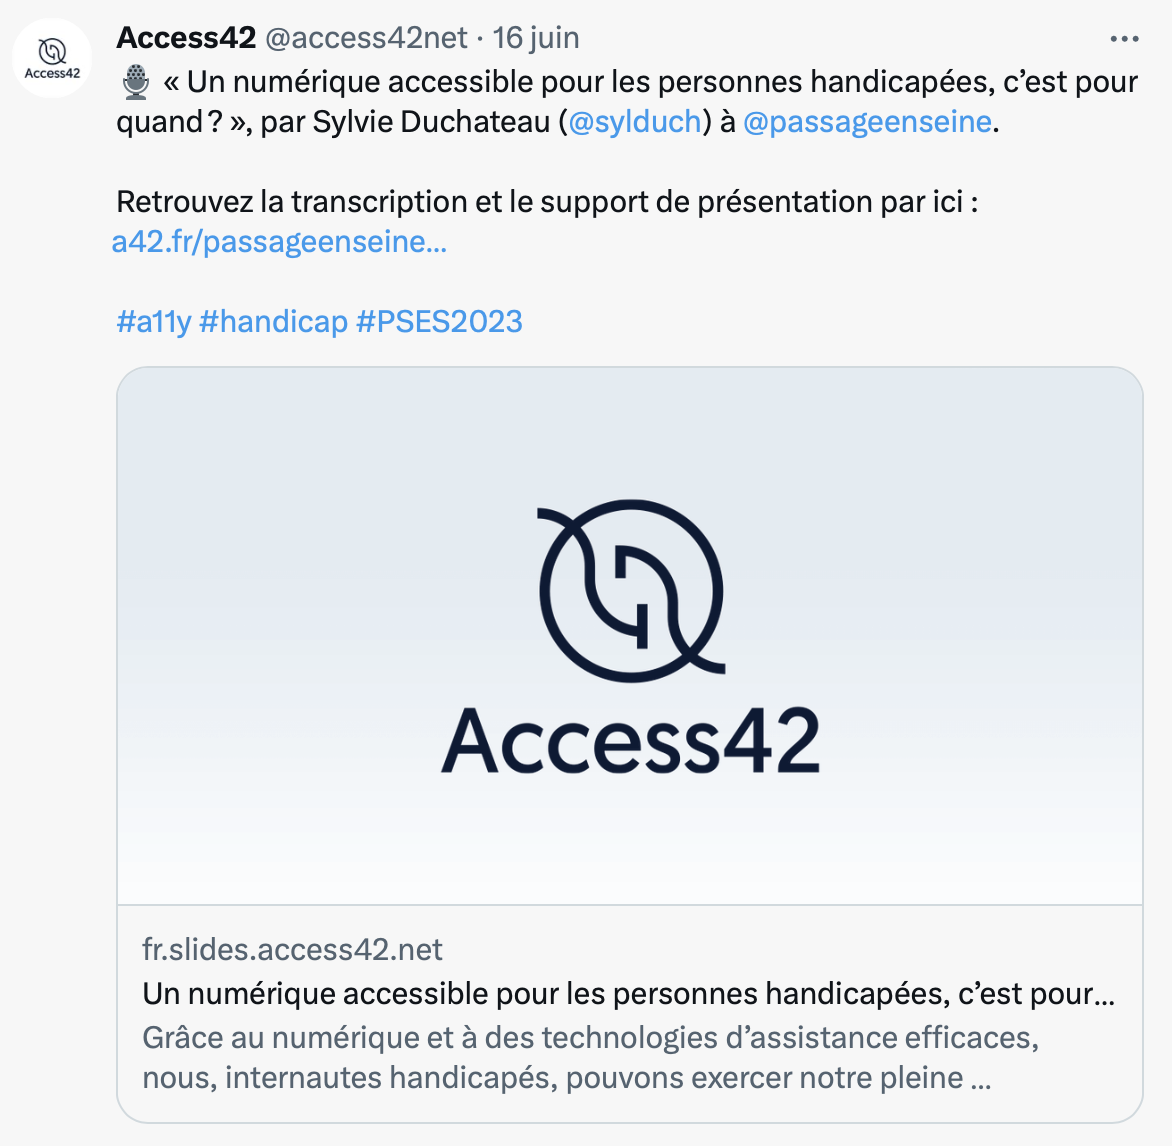Open the @sylduch mention
1172x1146 pixels.
pos(635,122)
